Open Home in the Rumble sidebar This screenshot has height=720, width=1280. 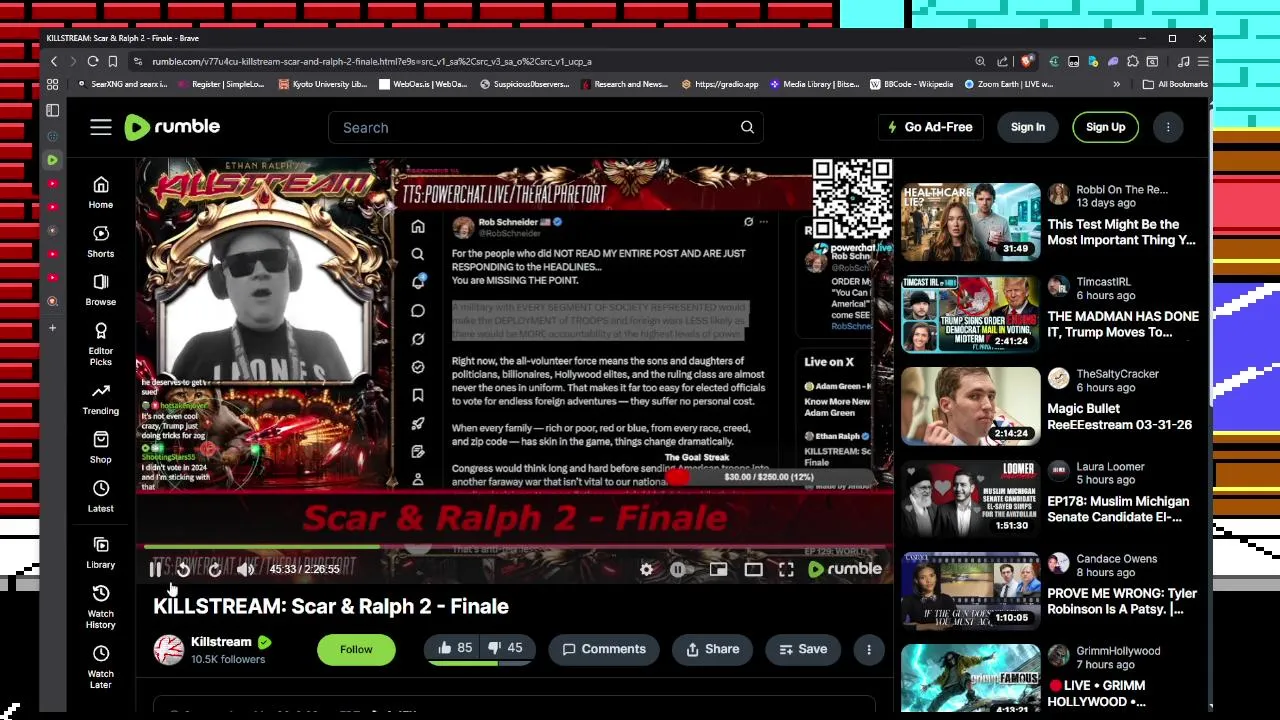pos(100,192)
